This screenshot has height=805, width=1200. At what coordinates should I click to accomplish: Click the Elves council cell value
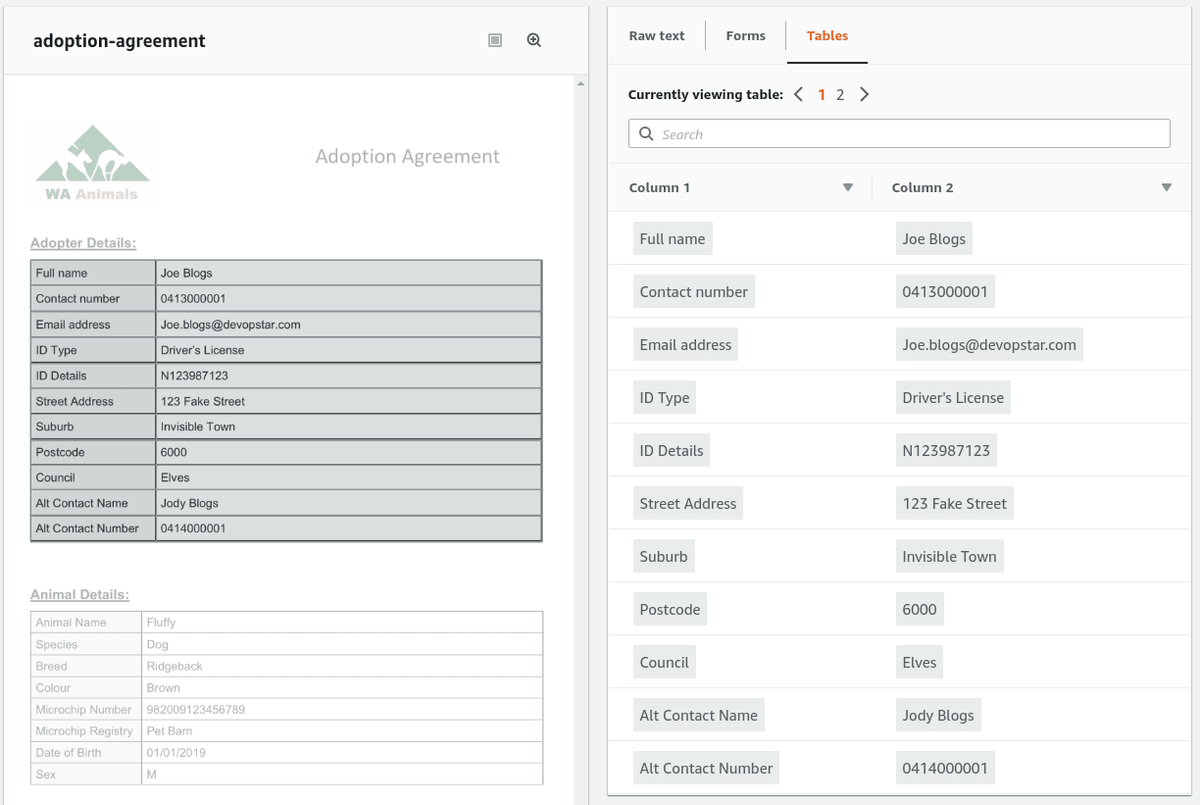[x=918, y=661]
